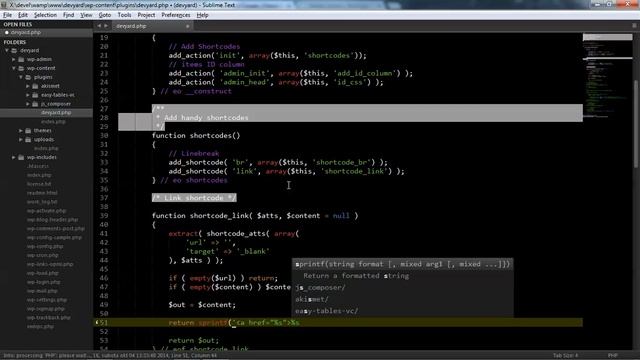The width and height of the screenshot is (640, 360).
Task: Click the minimap code overview
Action: (607, 76)
